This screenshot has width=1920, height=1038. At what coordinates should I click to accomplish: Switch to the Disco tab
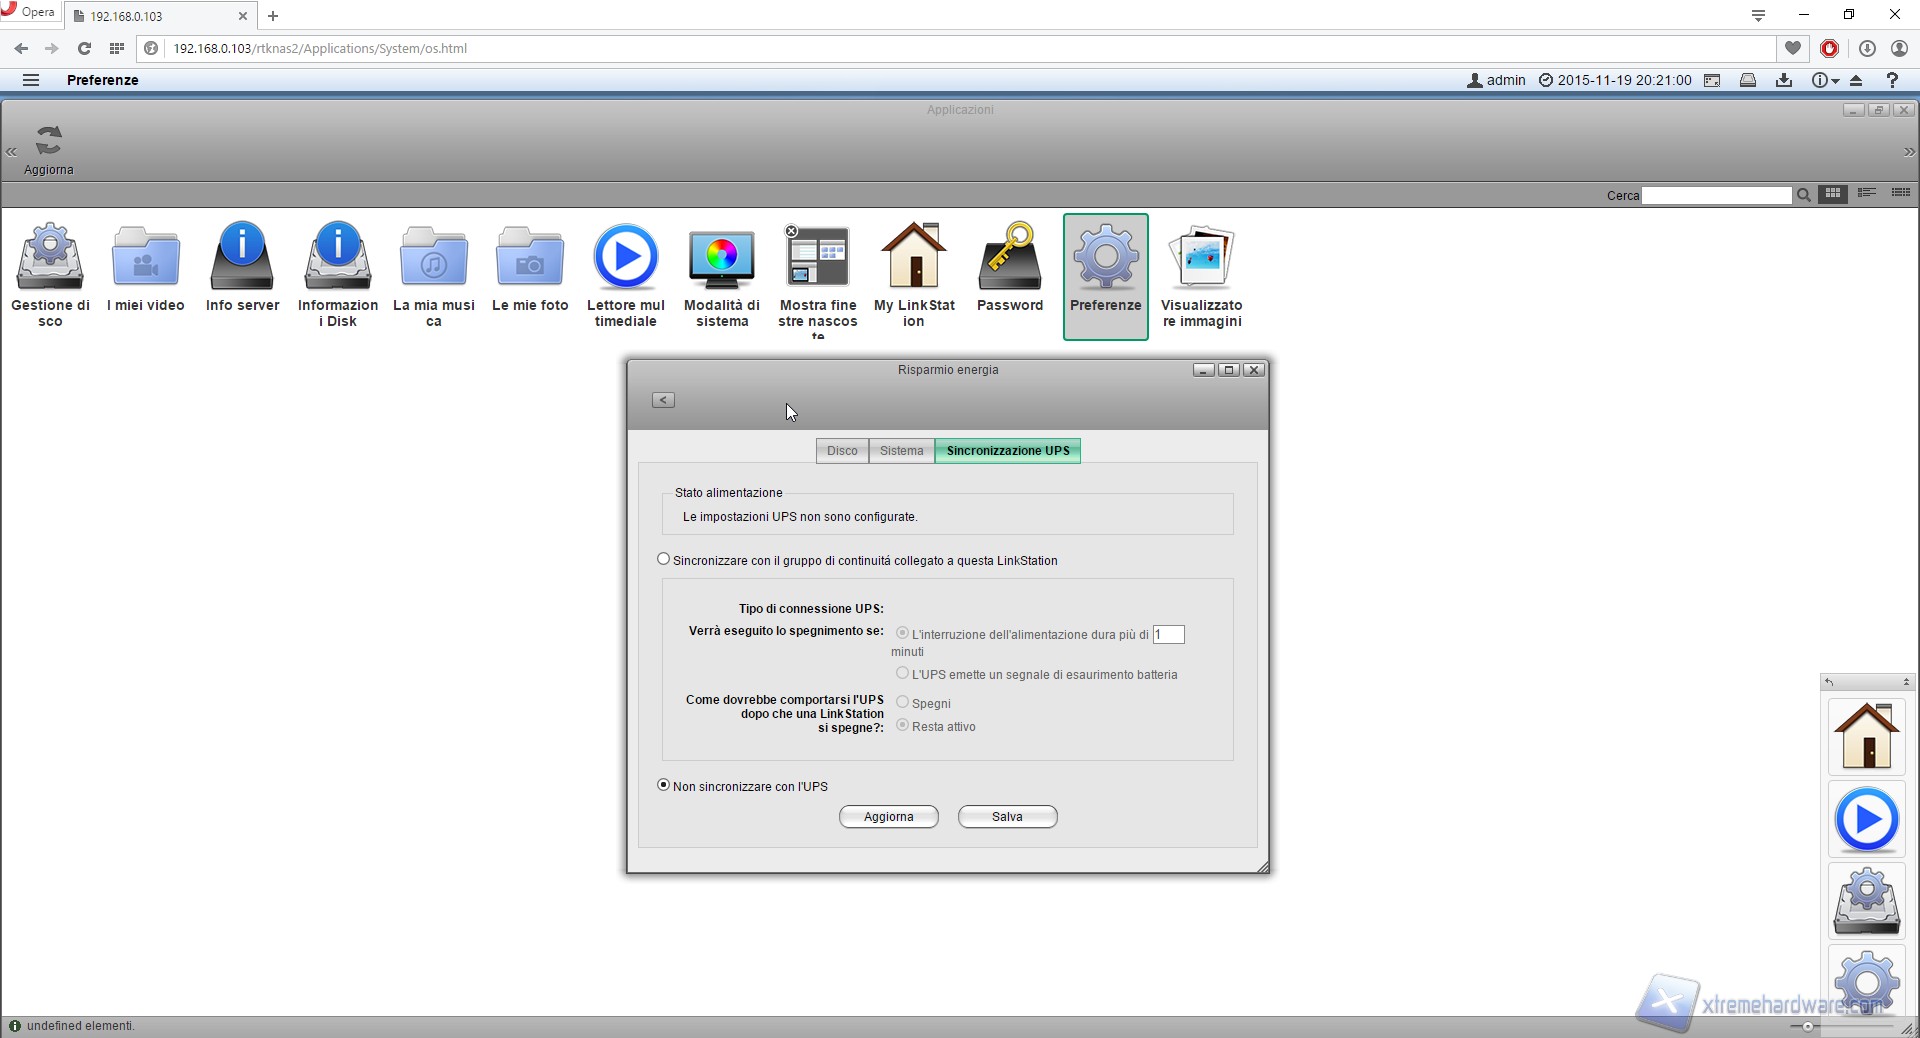(842, 451)
